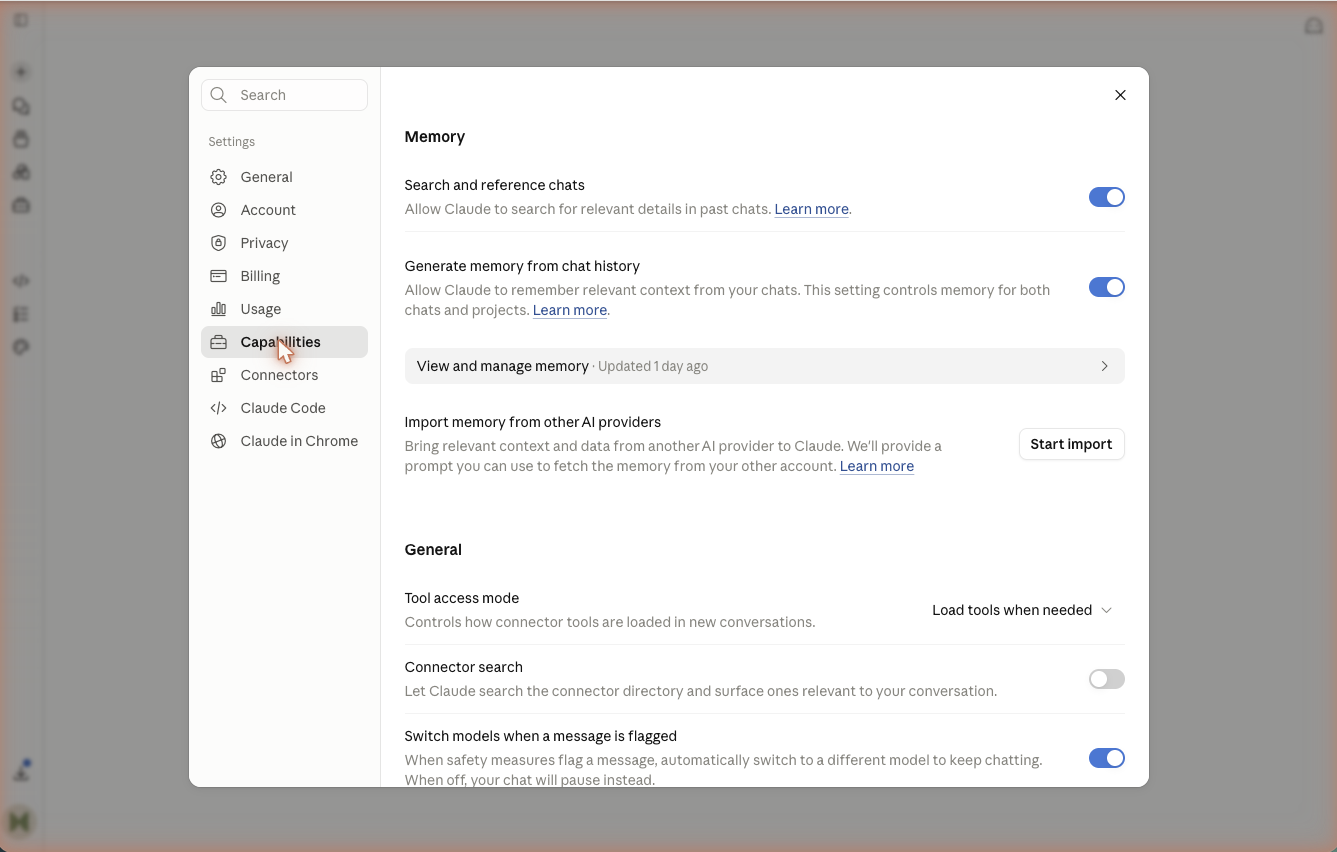Click the Billing card icon
1337x852 pixels.
point(218,276)
